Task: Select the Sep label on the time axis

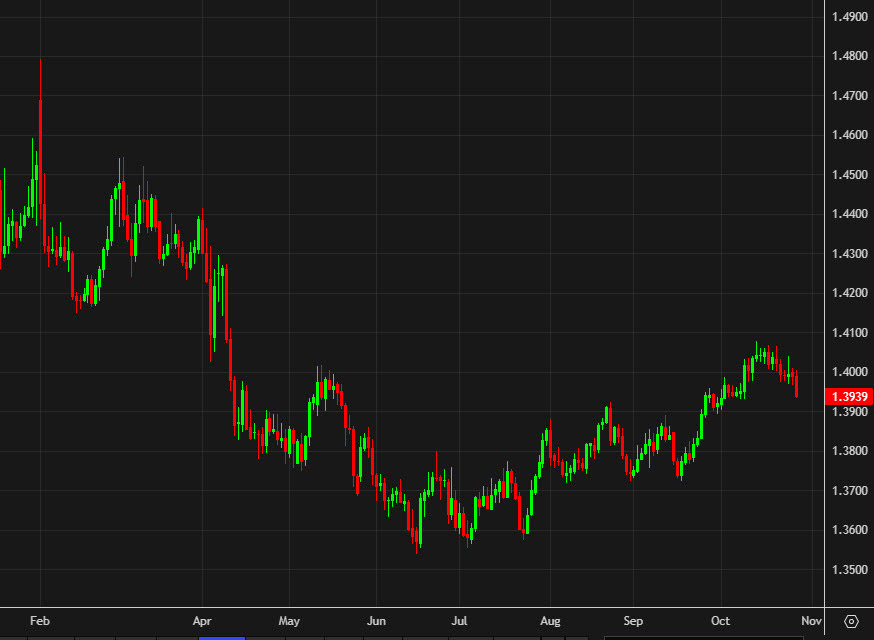Action: (x=633, y=621)
